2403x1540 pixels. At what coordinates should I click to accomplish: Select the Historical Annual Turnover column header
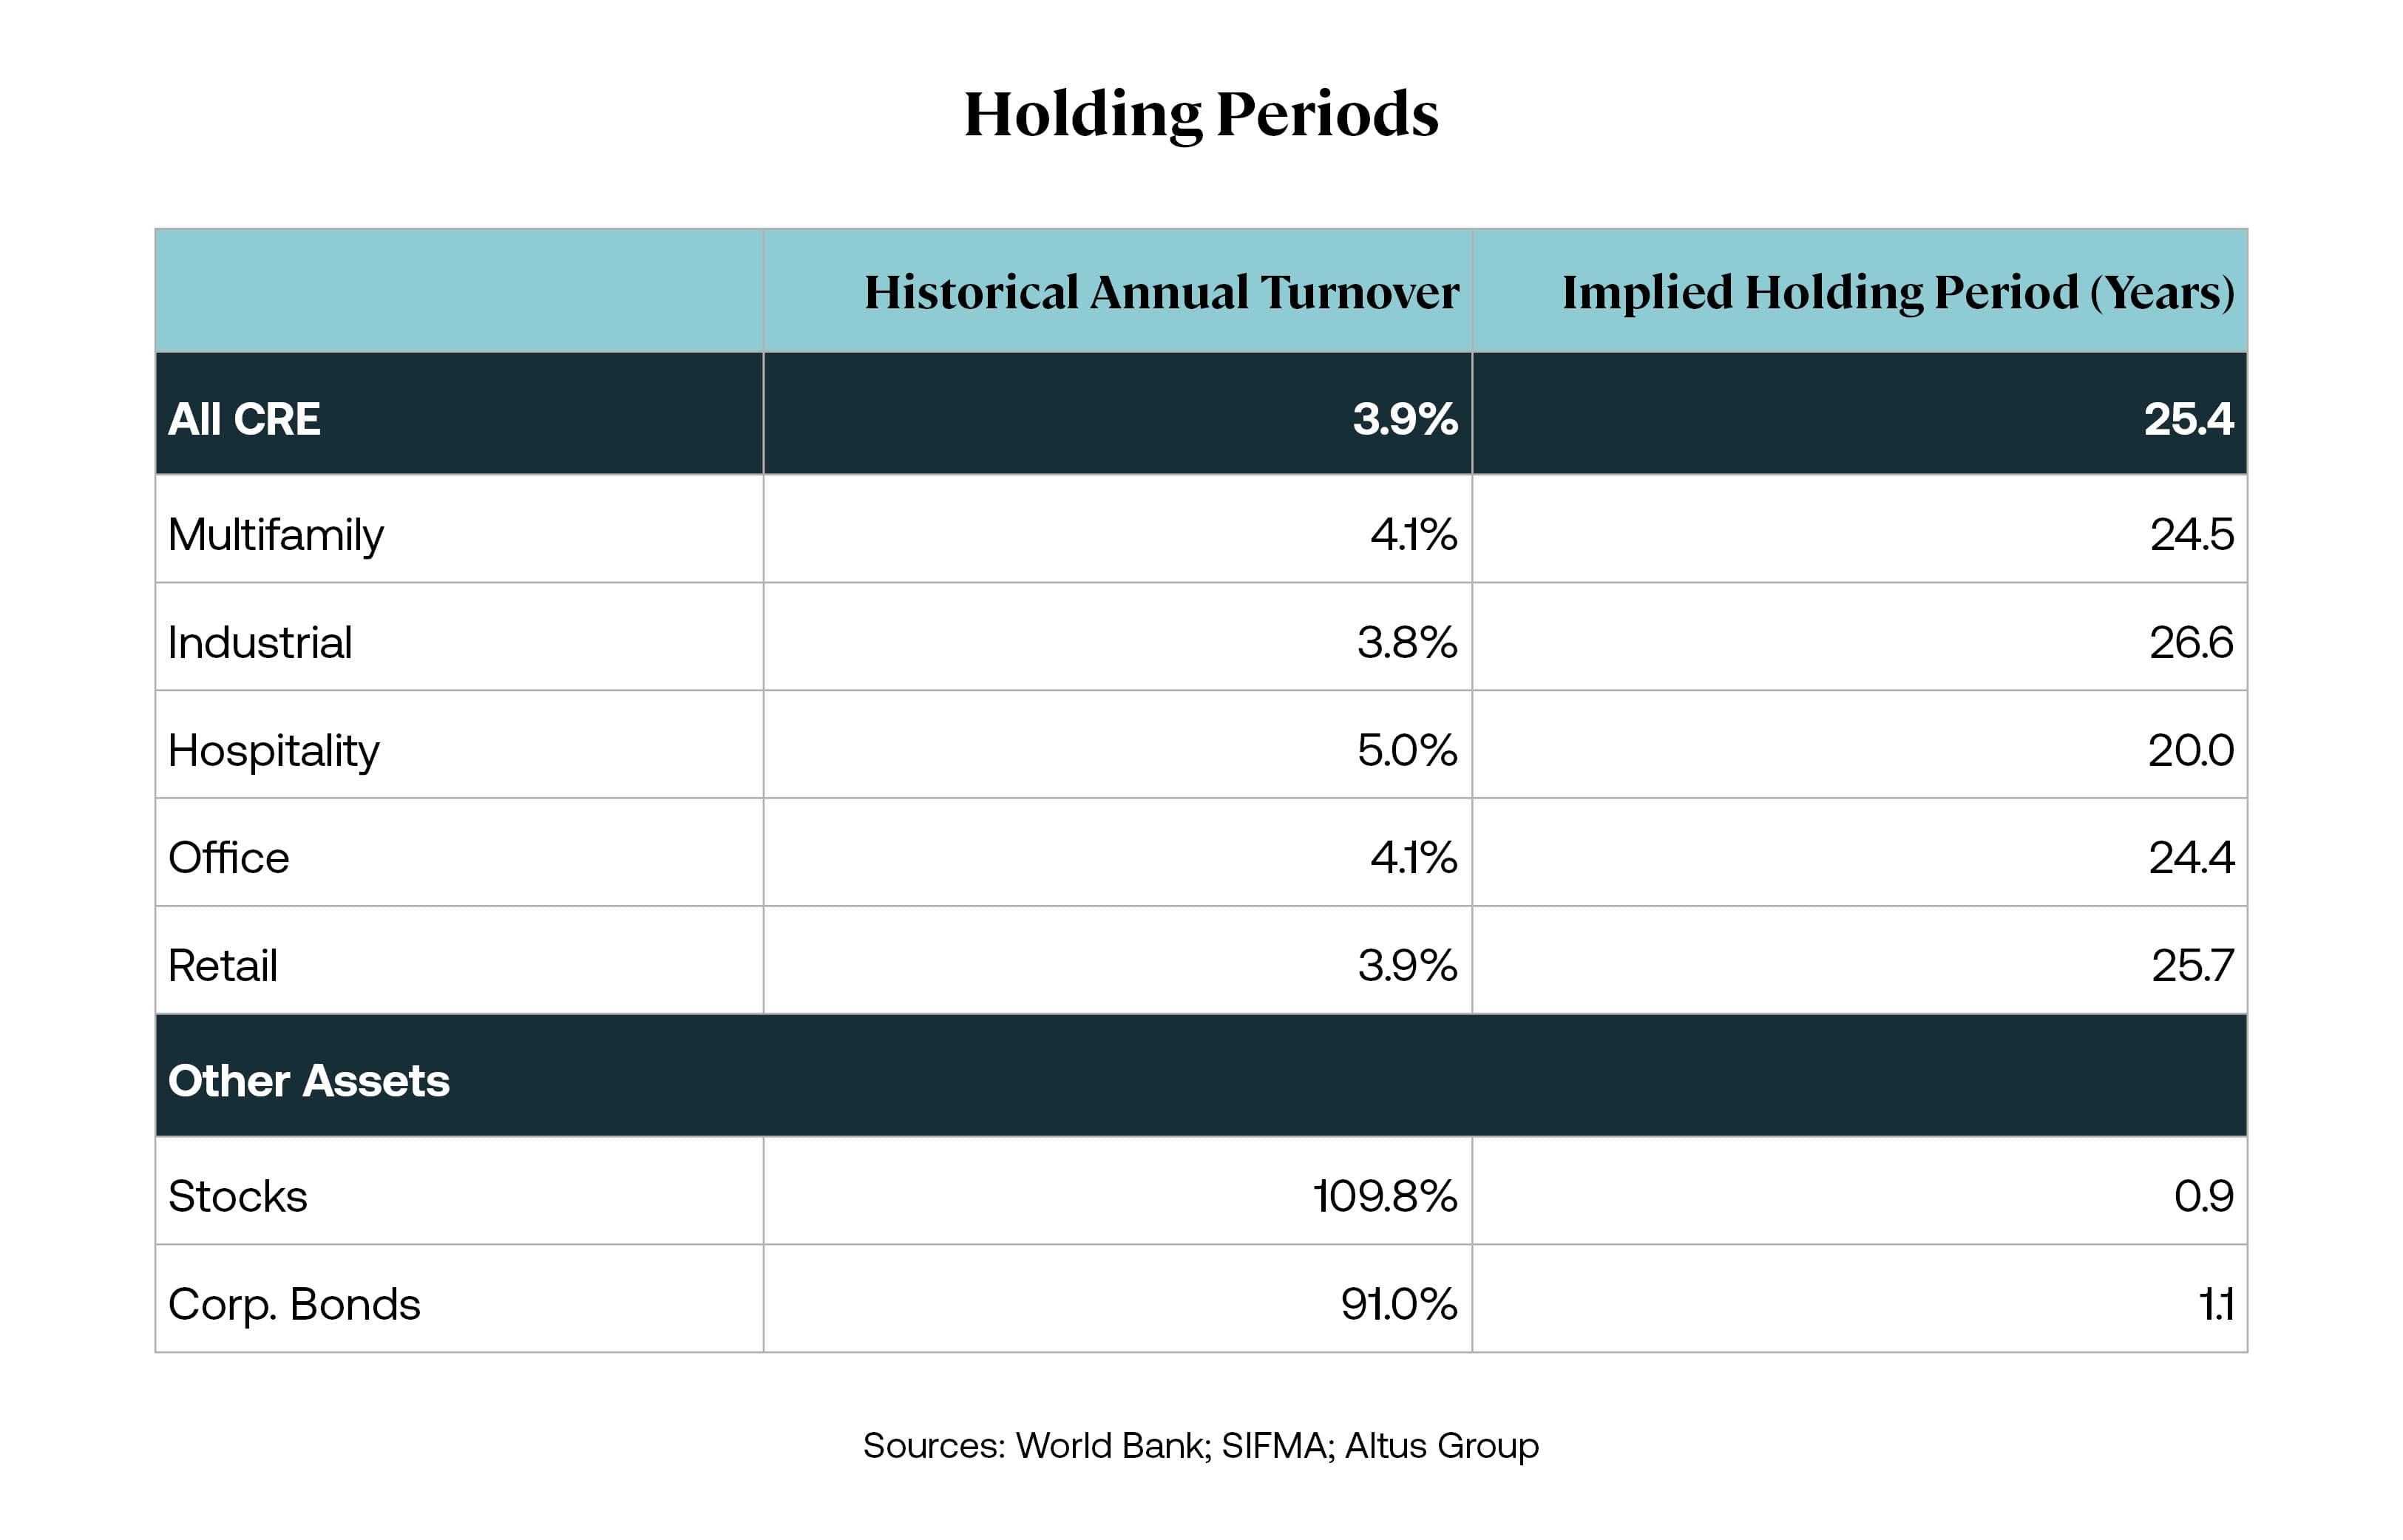pyautogui.click(x=1161, y=292)
